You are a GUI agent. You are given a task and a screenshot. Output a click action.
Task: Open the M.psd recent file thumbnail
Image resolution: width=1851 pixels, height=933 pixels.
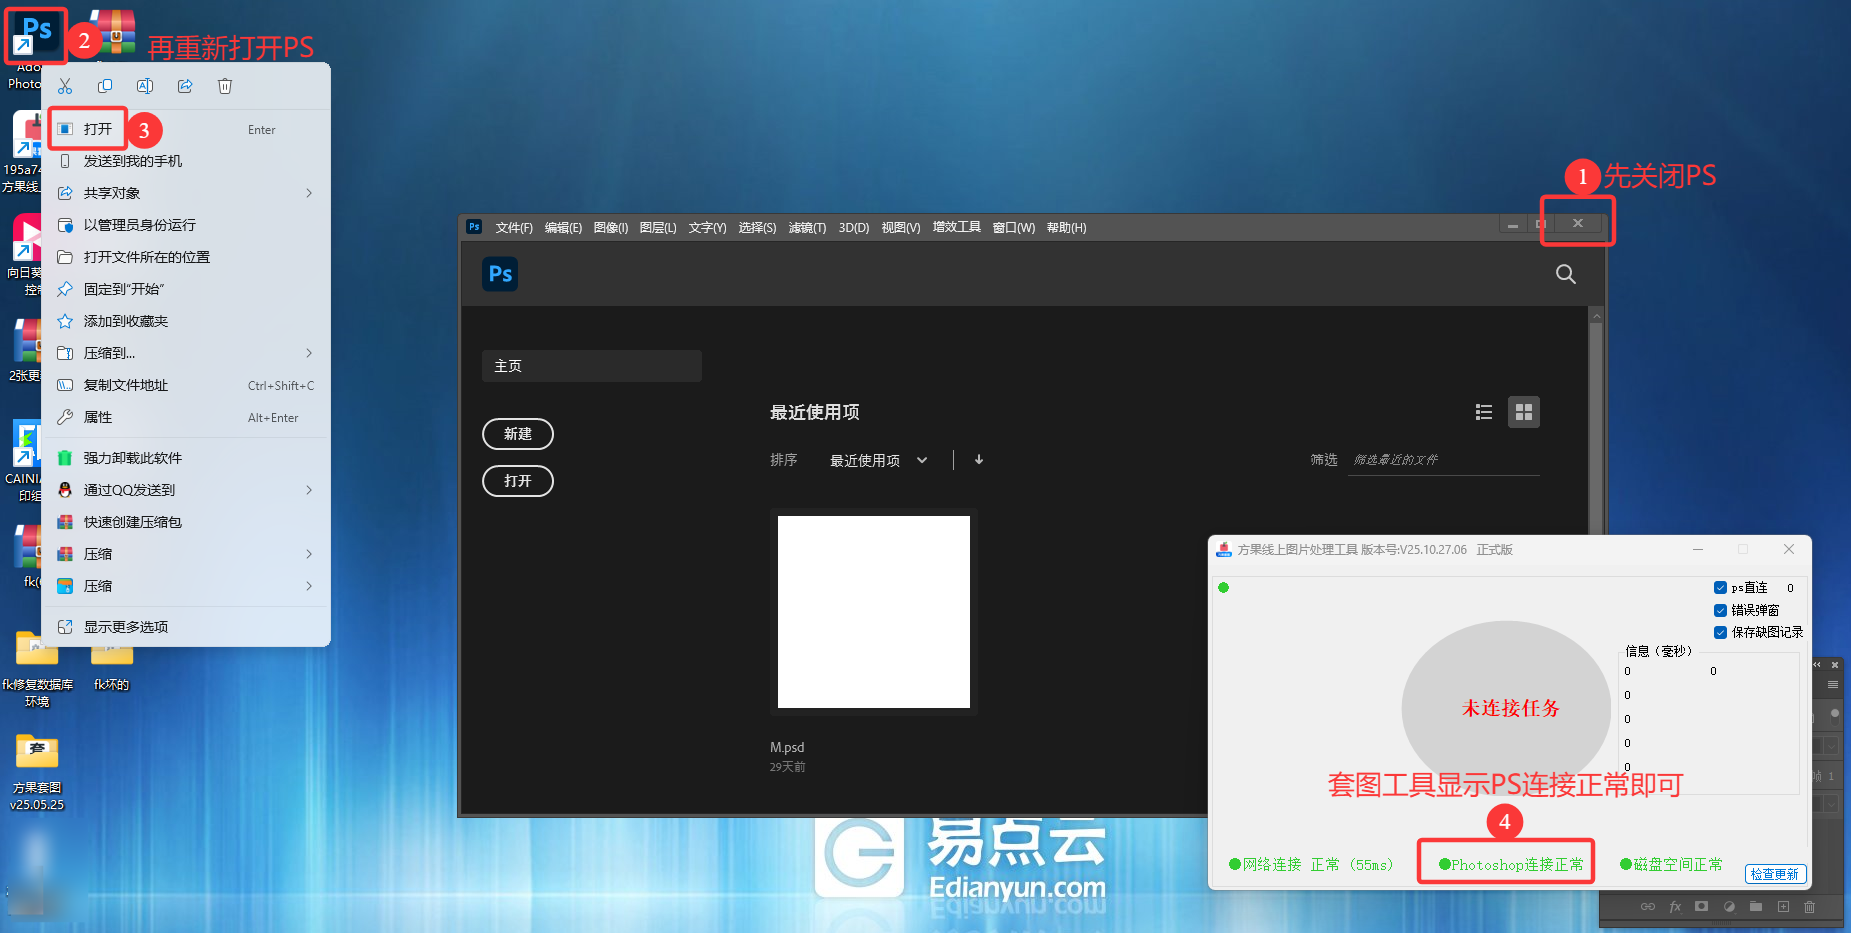pyautogui.click(x=873, y=612)
